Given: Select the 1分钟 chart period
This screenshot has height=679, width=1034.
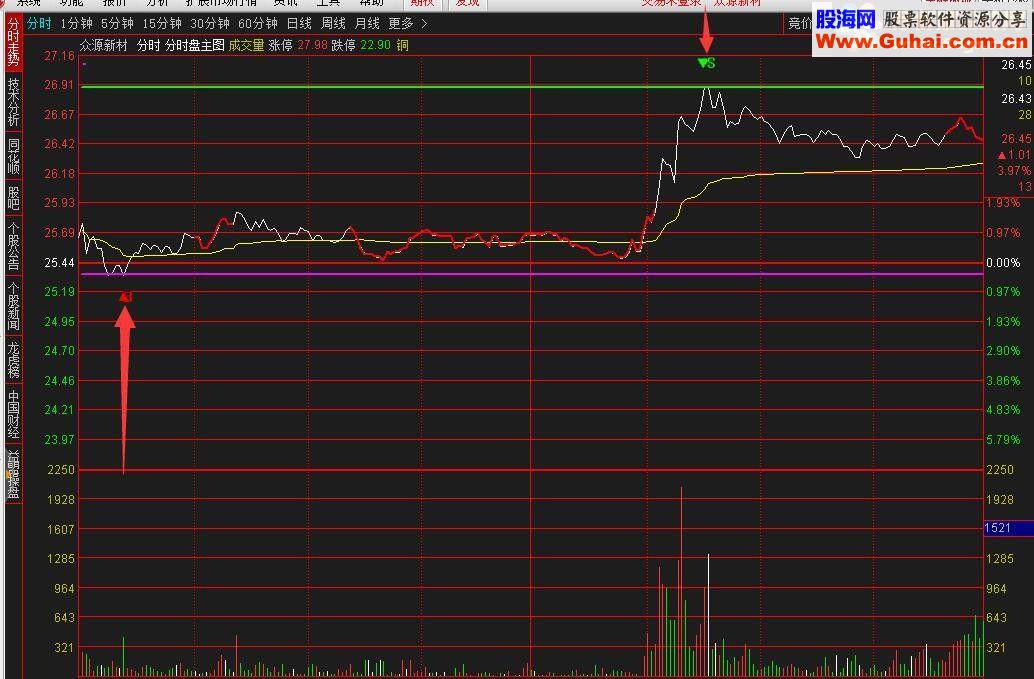Looking at the screenshot, I should [76, 24].
